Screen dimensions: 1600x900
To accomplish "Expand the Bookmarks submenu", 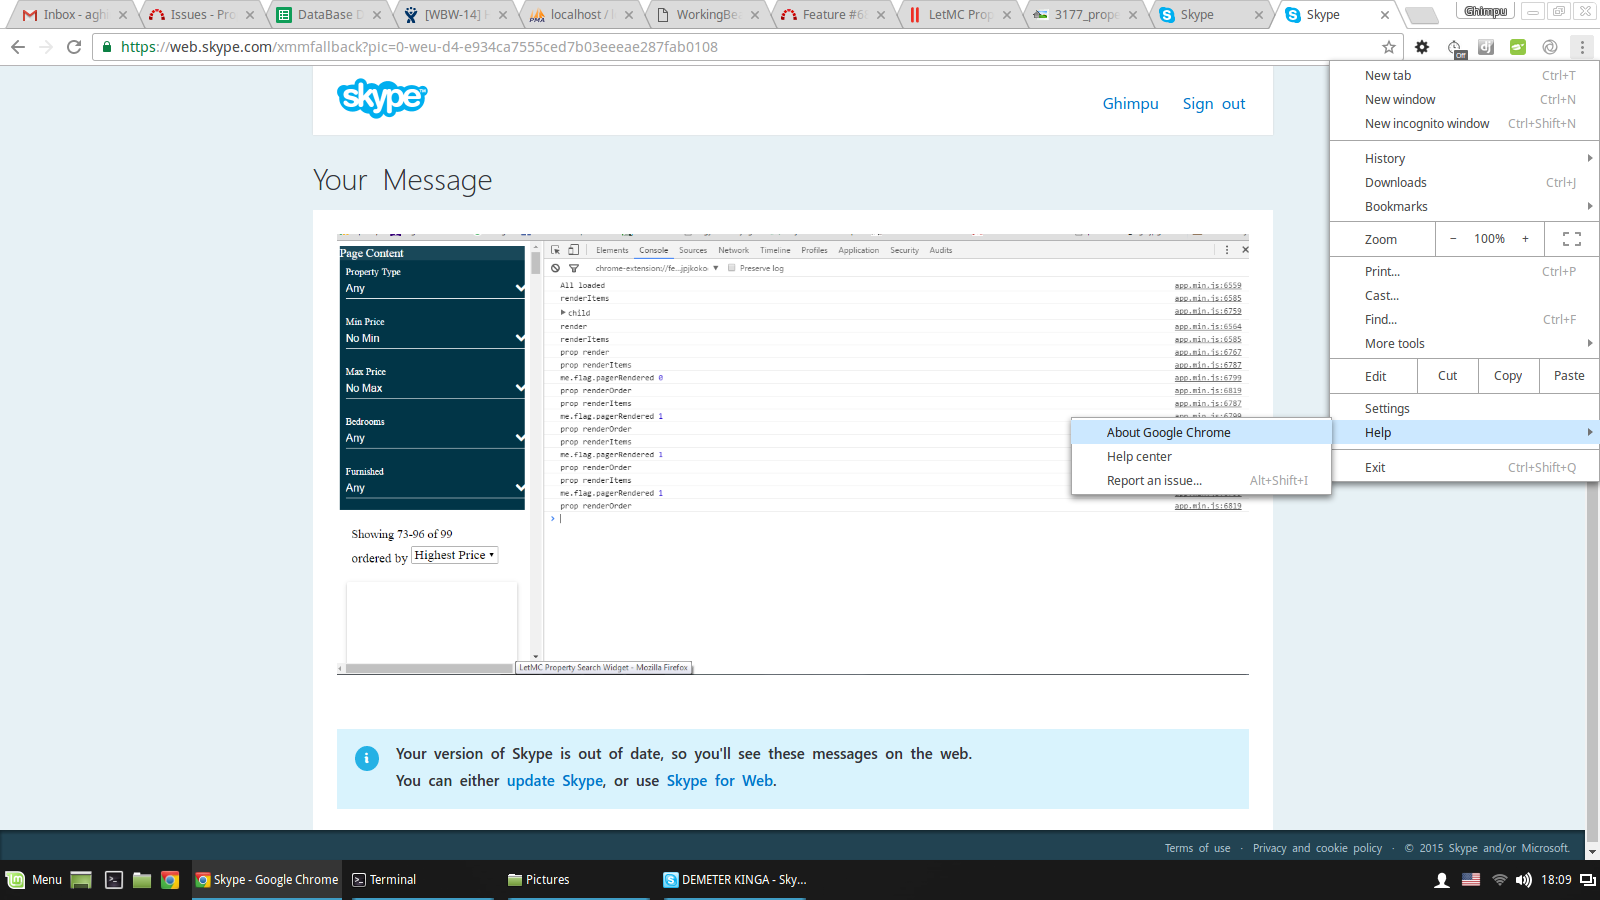I will tap(1465, 206).
